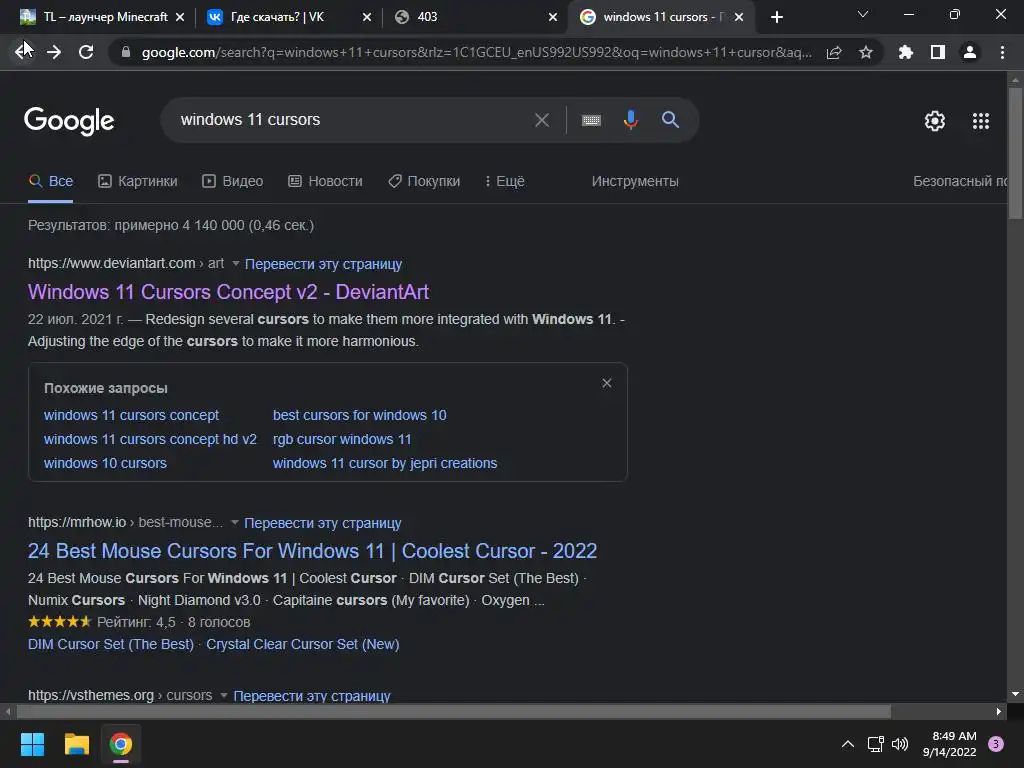
Task: Submit search with magnifying glass icon
Action: coord(670,120)
